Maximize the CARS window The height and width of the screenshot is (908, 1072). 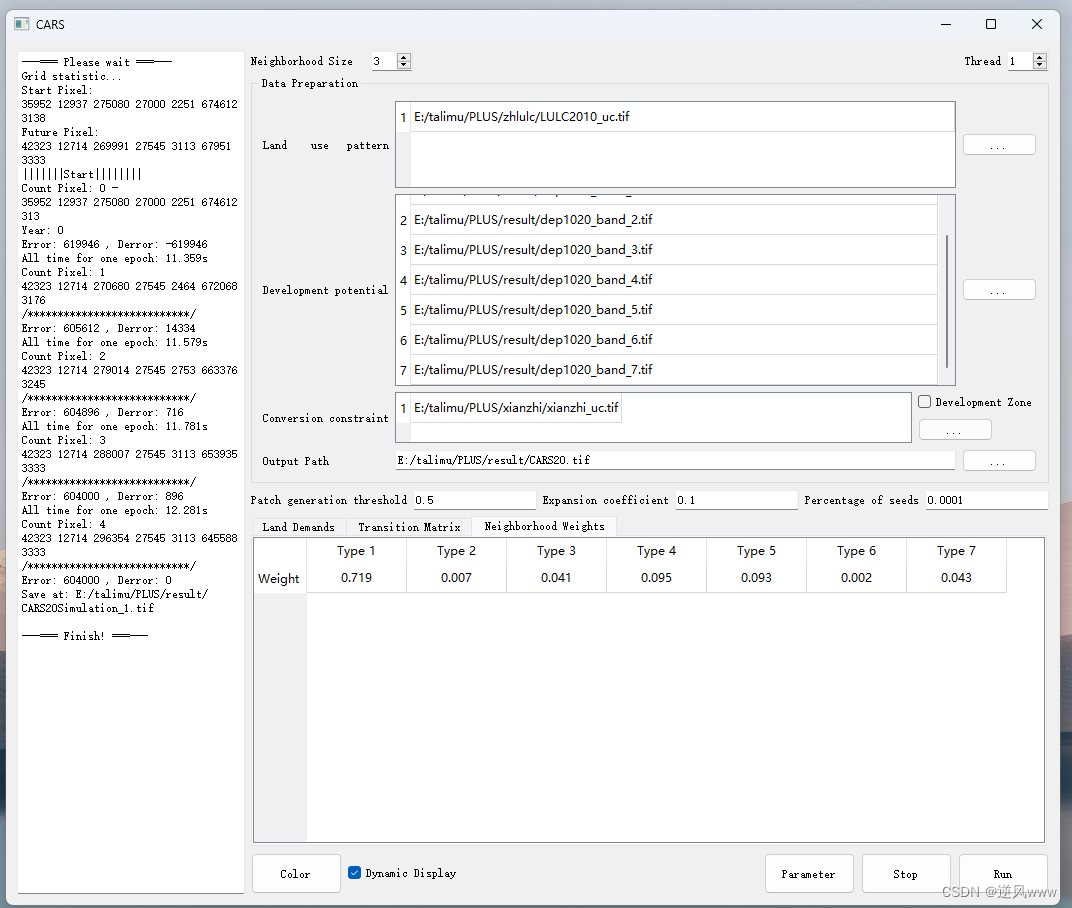(991, 24)
